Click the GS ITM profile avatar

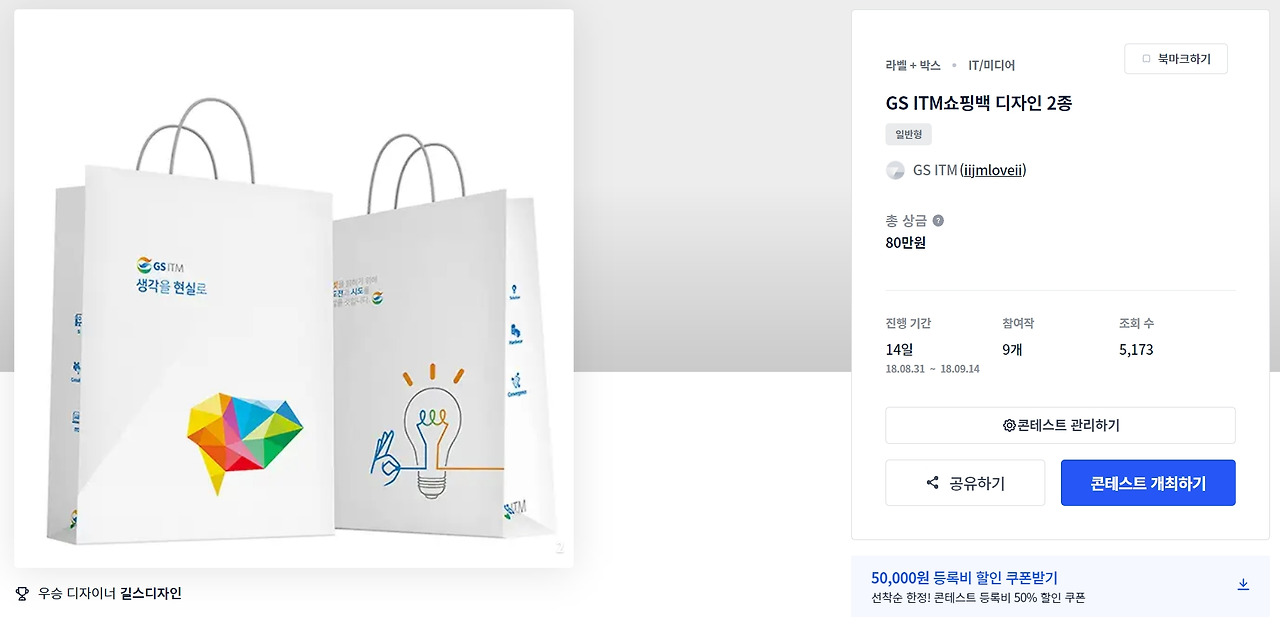(895, 170)
